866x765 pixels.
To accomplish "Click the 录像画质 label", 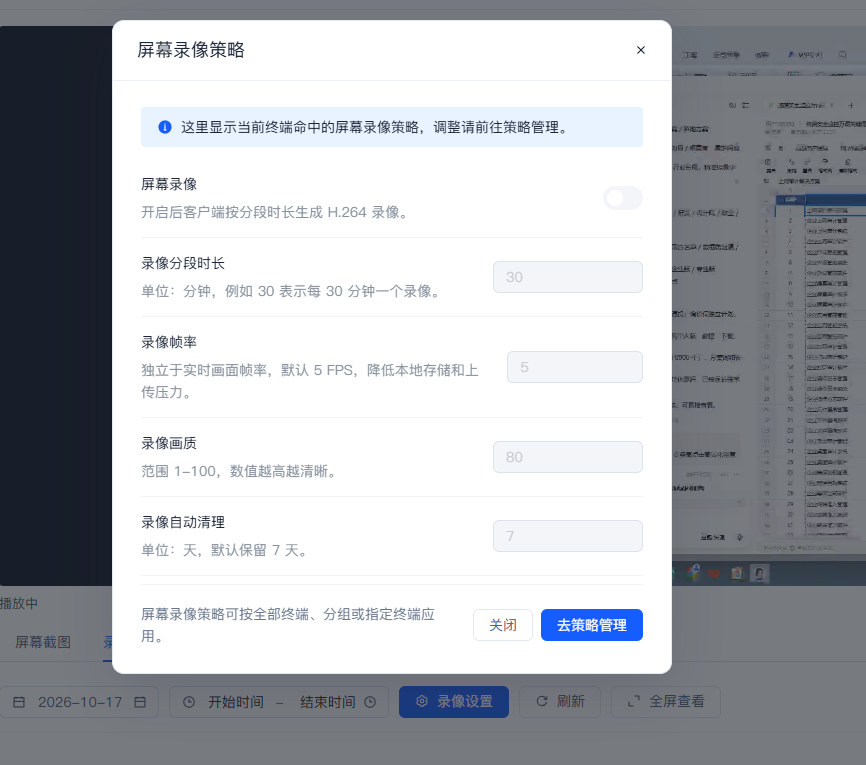I will (x=169, y=444).
